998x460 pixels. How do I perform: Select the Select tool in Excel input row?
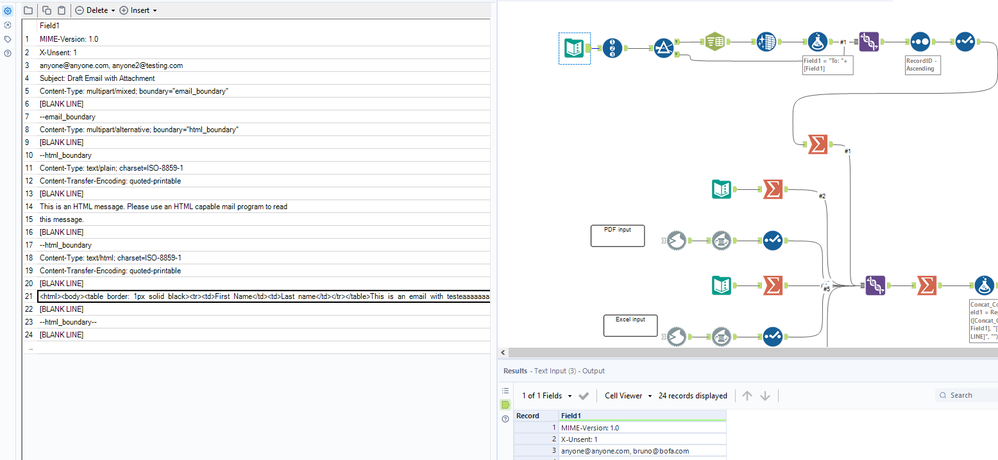[773, 335]
